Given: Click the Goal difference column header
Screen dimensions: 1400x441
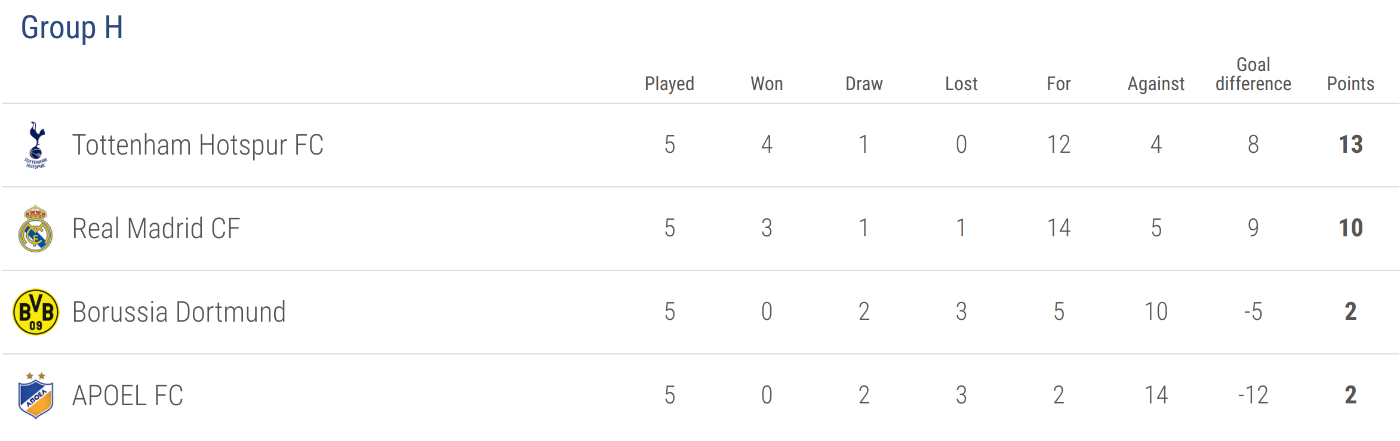Looking at the screenshot, I should [x=1253, y=74].
